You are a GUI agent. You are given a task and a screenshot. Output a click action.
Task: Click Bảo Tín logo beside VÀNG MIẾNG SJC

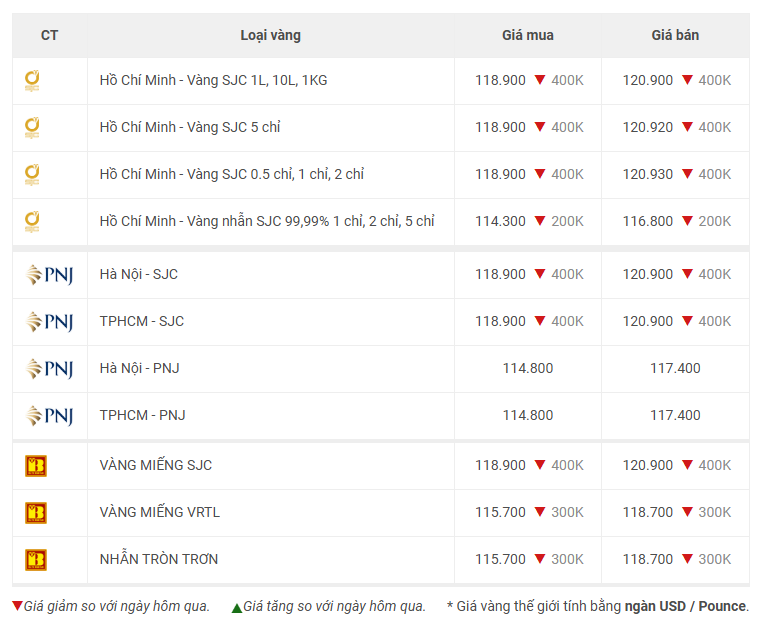coord(36,466)
